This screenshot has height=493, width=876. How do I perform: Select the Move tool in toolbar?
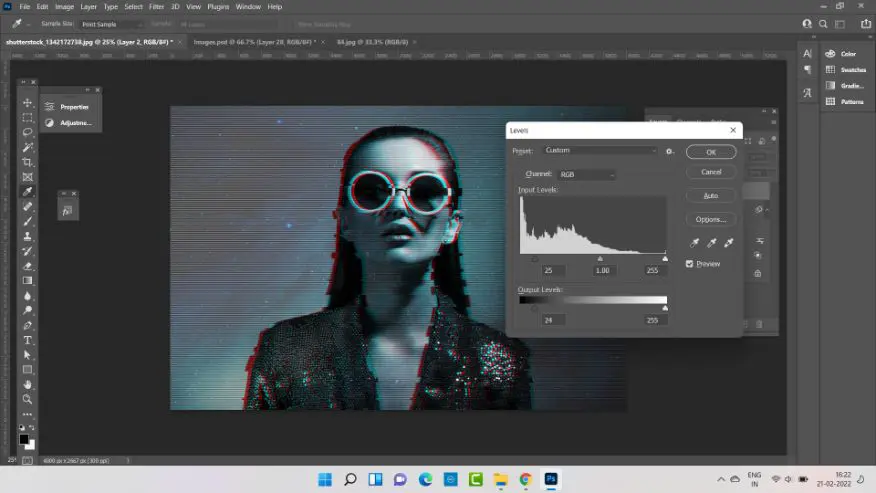(28, 103)
